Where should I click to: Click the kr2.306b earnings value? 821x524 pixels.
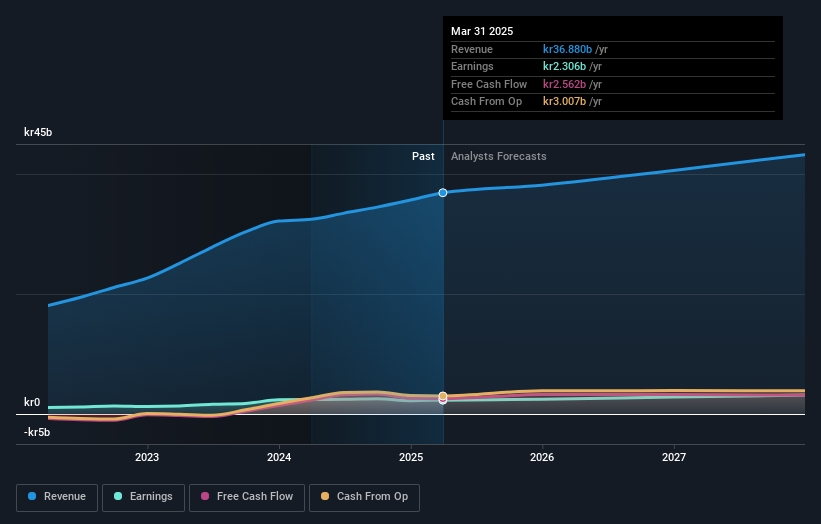(x=564, y=66)
